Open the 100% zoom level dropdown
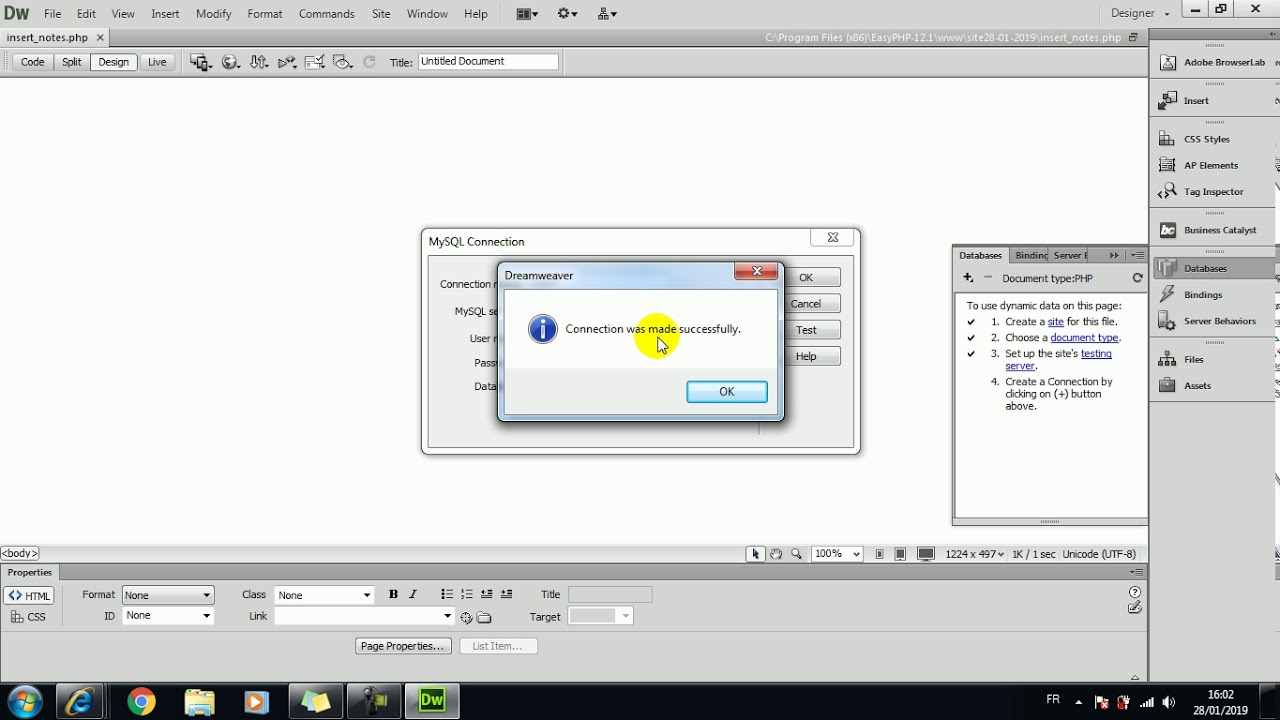The width and height of the screenshot is (1280, 720). pos(837,554)
